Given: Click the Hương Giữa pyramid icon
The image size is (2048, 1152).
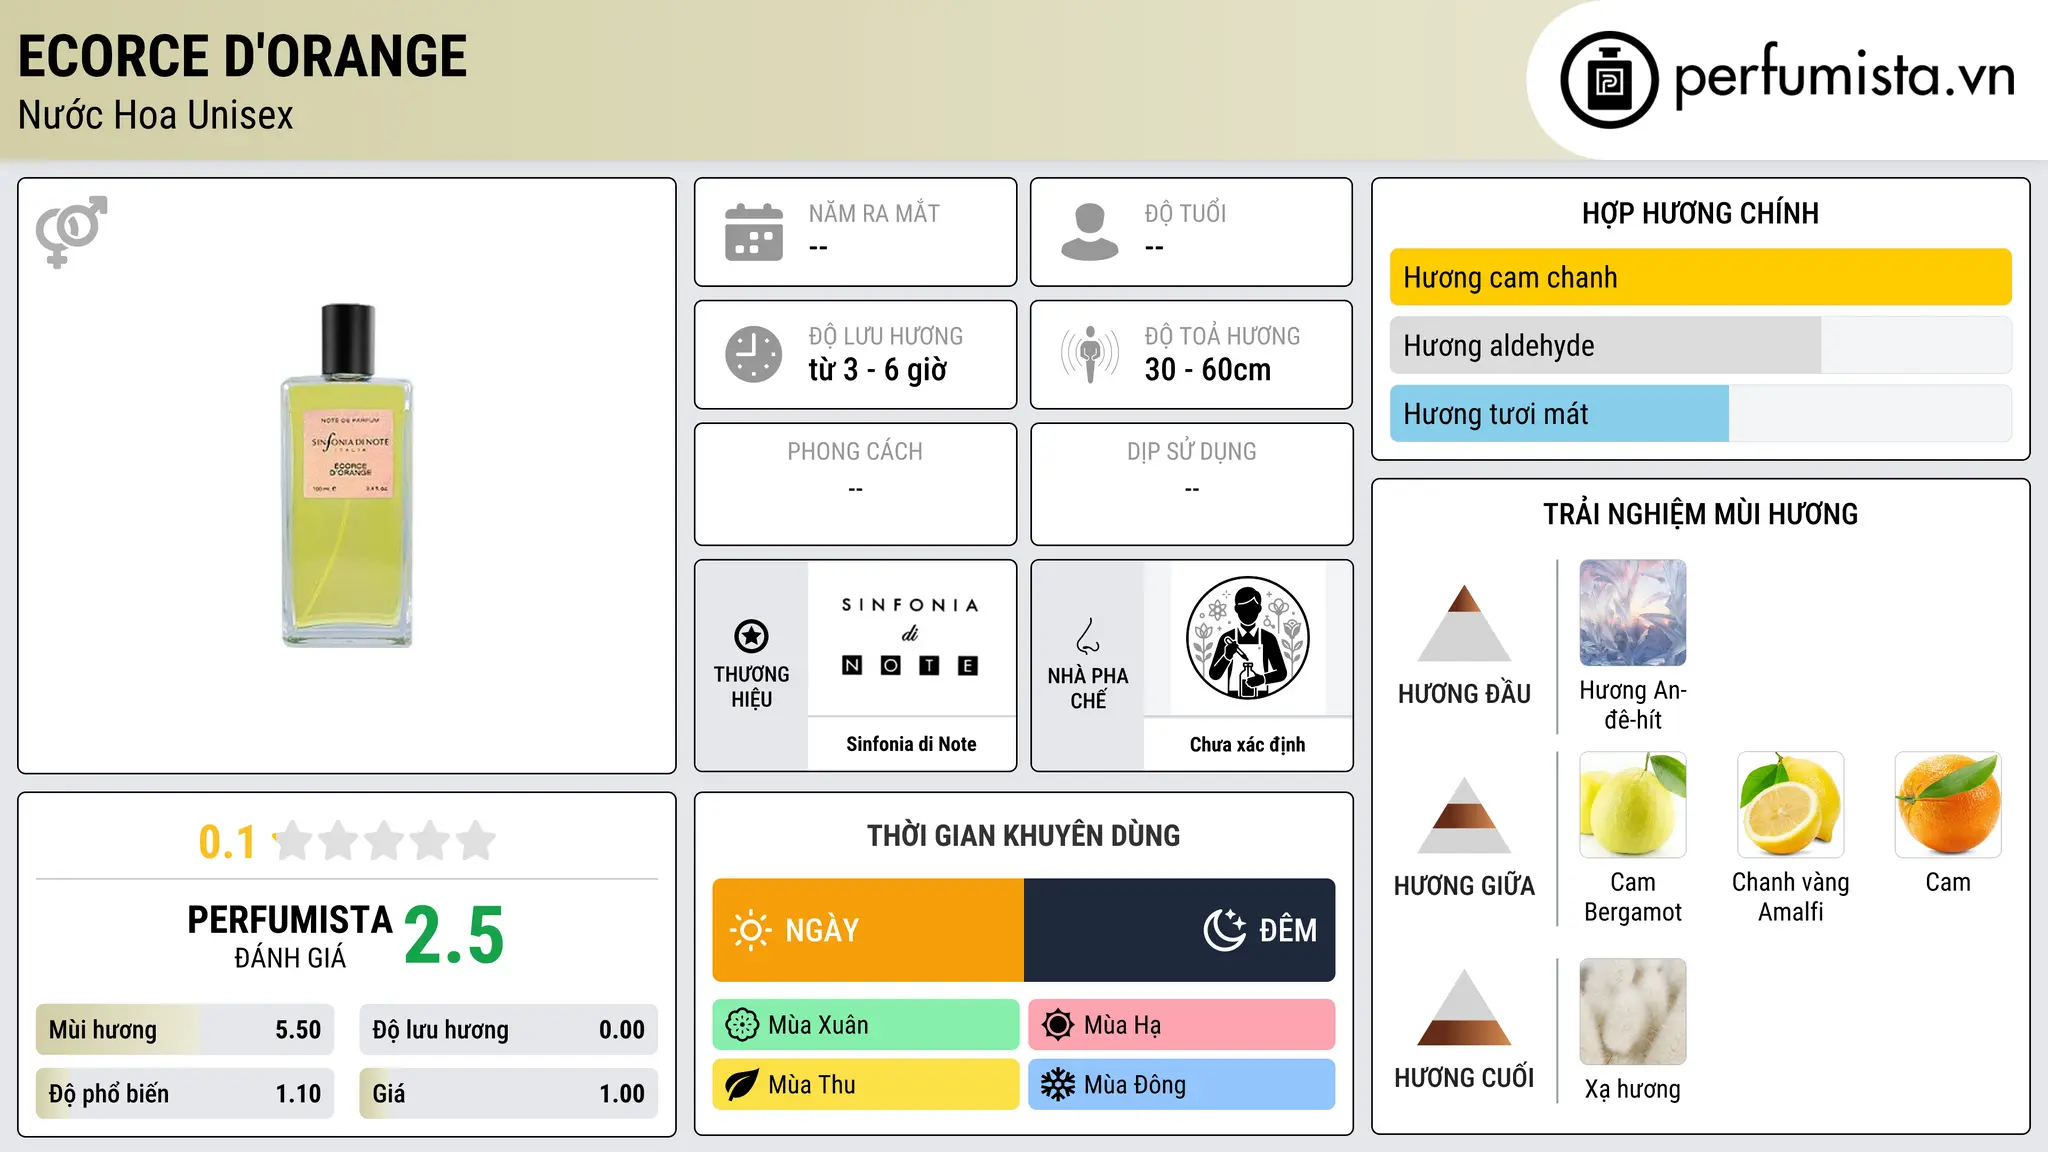Looking at the screenshot, I should pos(1464,815).
